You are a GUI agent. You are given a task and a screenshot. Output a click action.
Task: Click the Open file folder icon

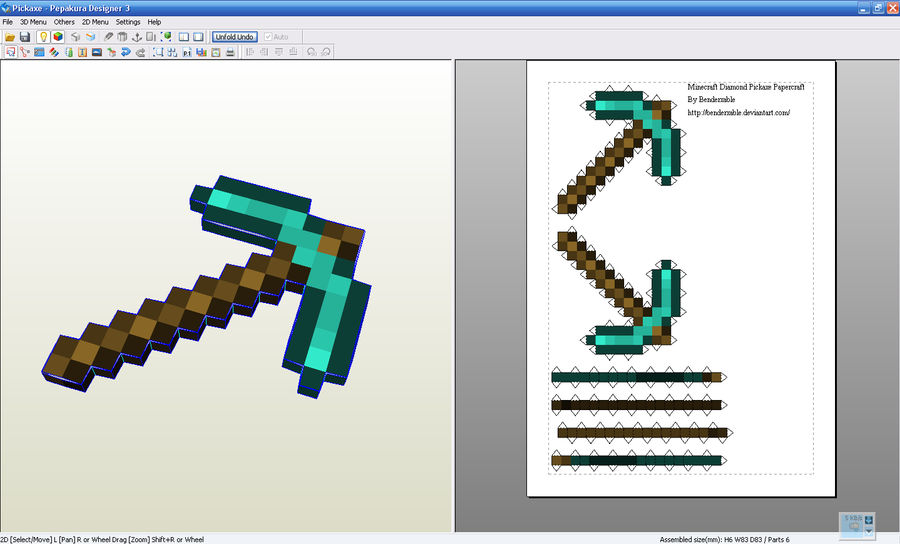tap(10, 37)
